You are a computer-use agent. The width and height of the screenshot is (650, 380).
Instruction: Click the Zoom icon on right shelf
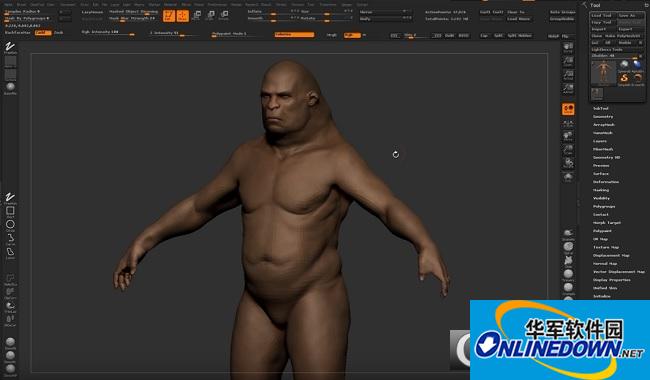(x=568, y=61)
